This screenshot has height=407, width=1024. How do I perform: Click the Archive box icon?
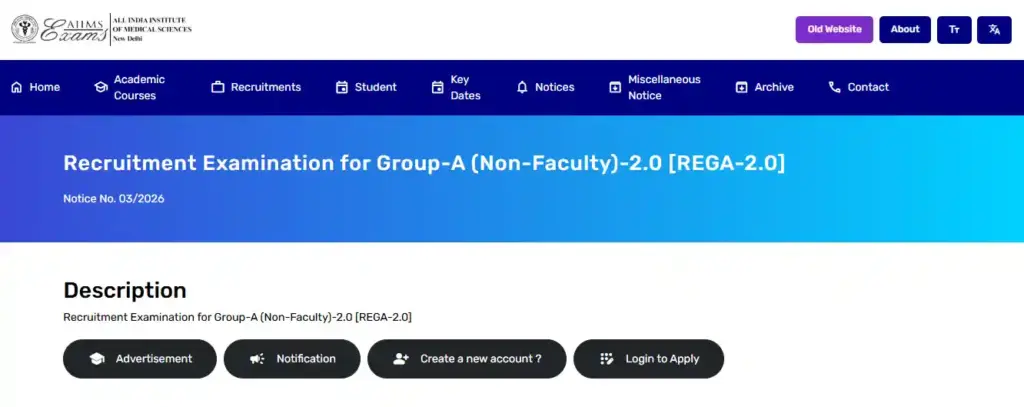tap(741, 87)
